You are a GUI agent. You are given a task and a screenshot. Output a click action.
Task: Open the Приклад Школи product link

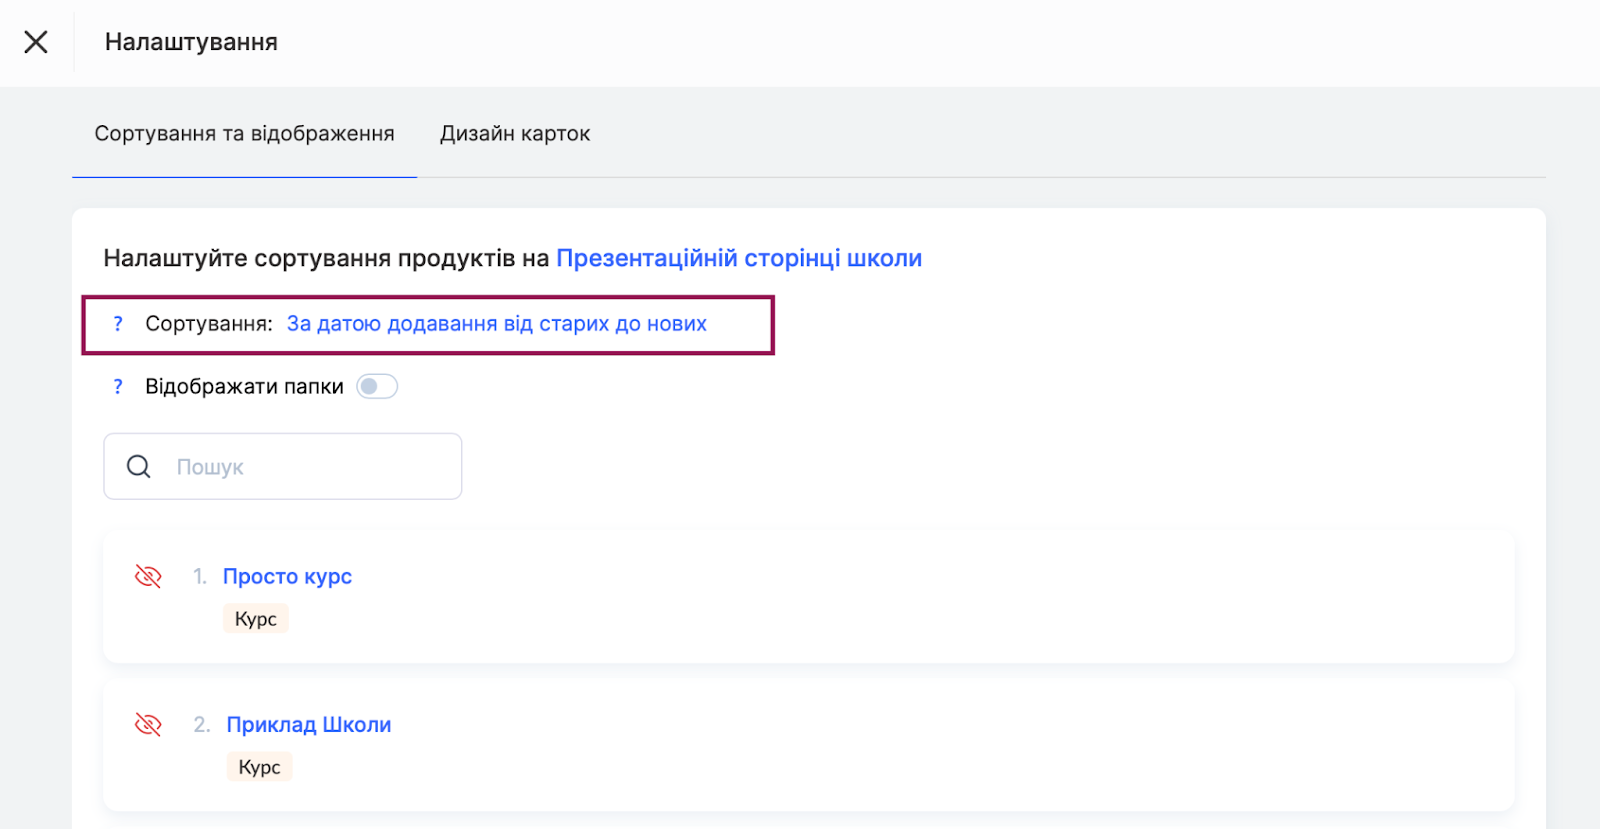pyautogui.click(x=308, y=725)
